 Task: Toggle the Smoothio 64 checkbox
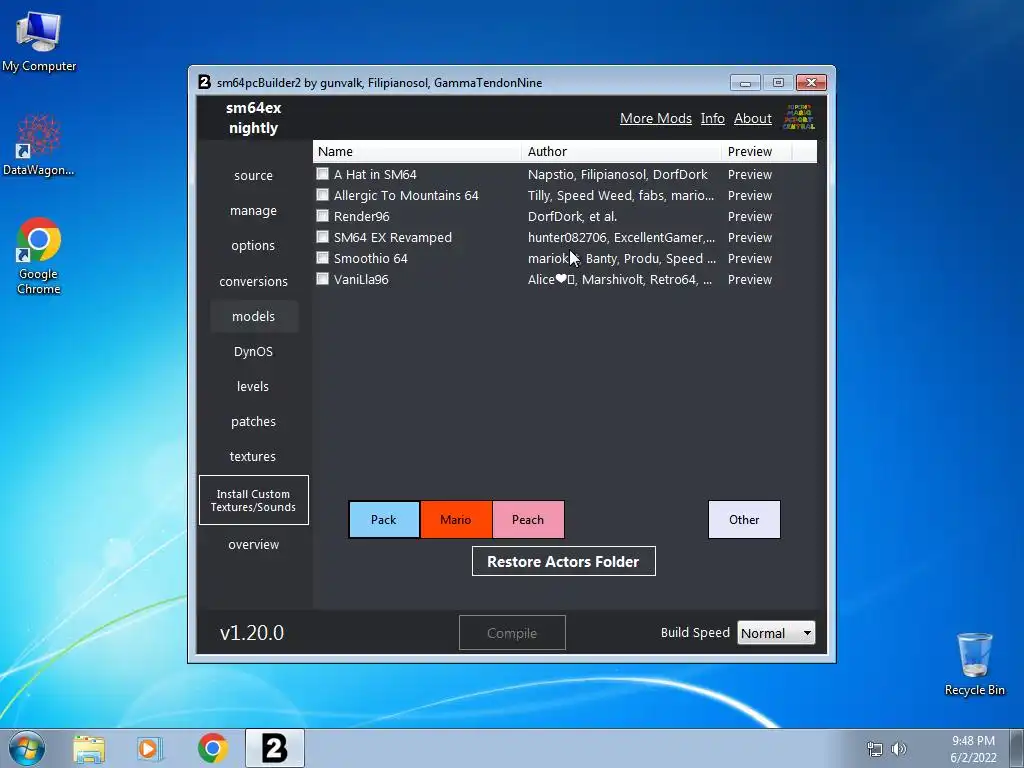323,257
